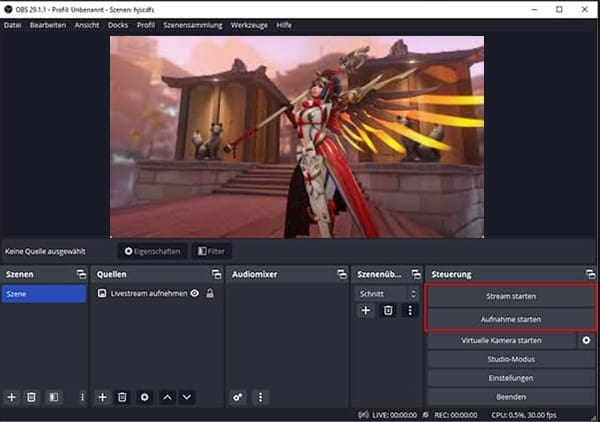Click Aufnahme starten button
Screen dimensions: 600x422
(511, 319)
